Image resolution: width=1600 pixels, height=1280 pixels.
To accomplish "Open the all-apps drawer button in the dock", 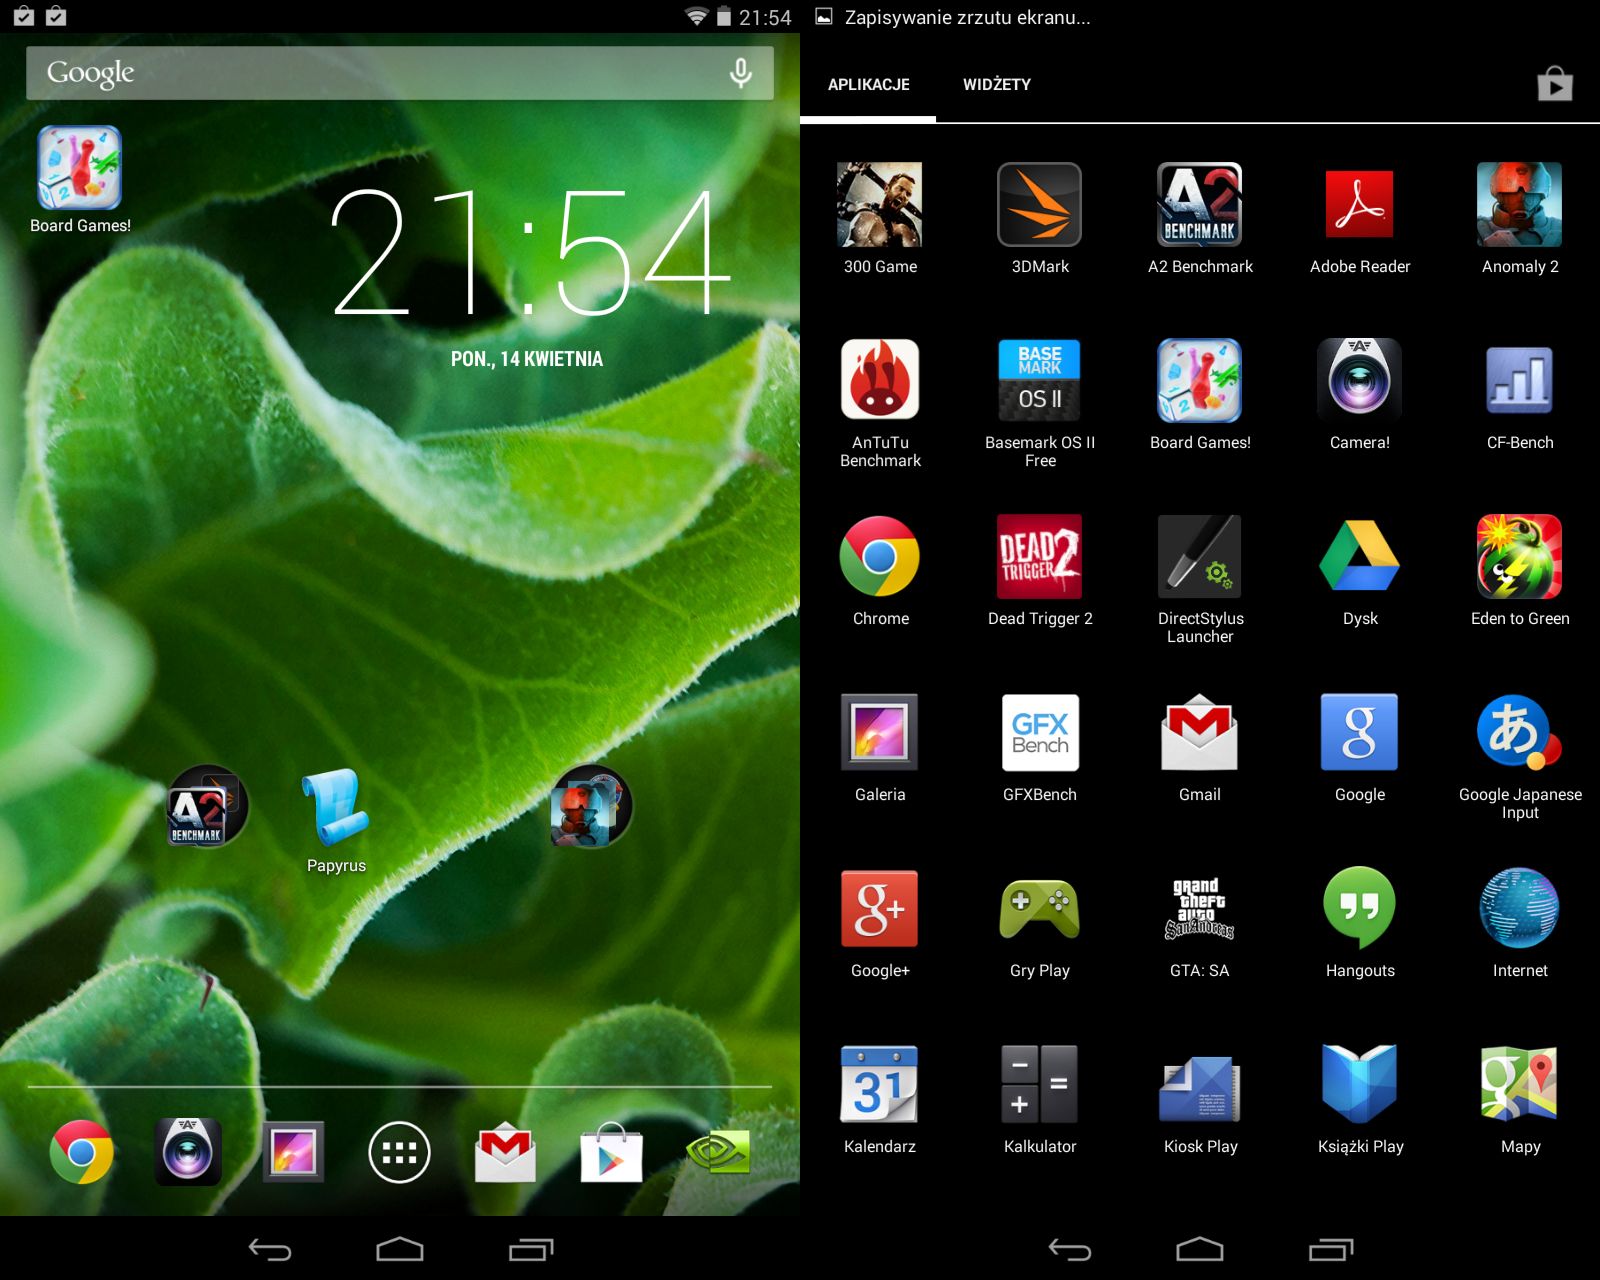I will (x=400, y=1152).
